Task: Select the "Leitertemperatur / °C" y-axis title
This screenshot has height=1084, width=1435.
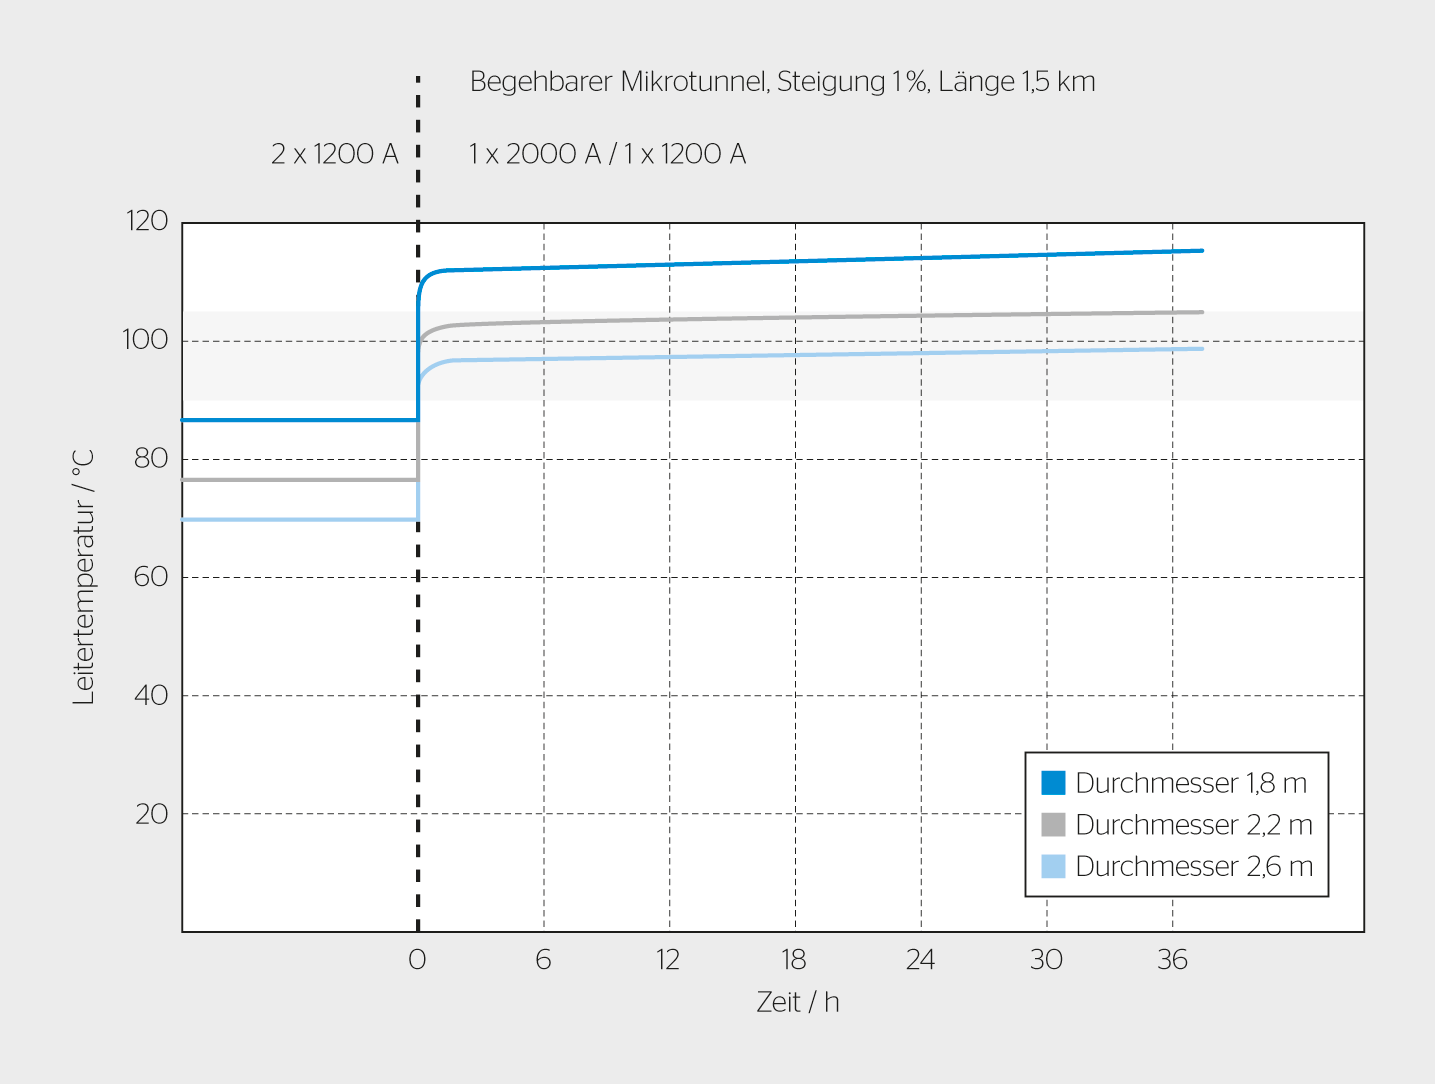Action: click(x=84, y=577)
